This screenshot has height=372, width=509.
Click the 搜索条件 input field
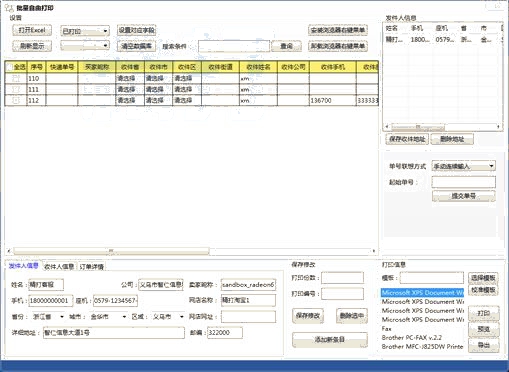coord(234,46)
